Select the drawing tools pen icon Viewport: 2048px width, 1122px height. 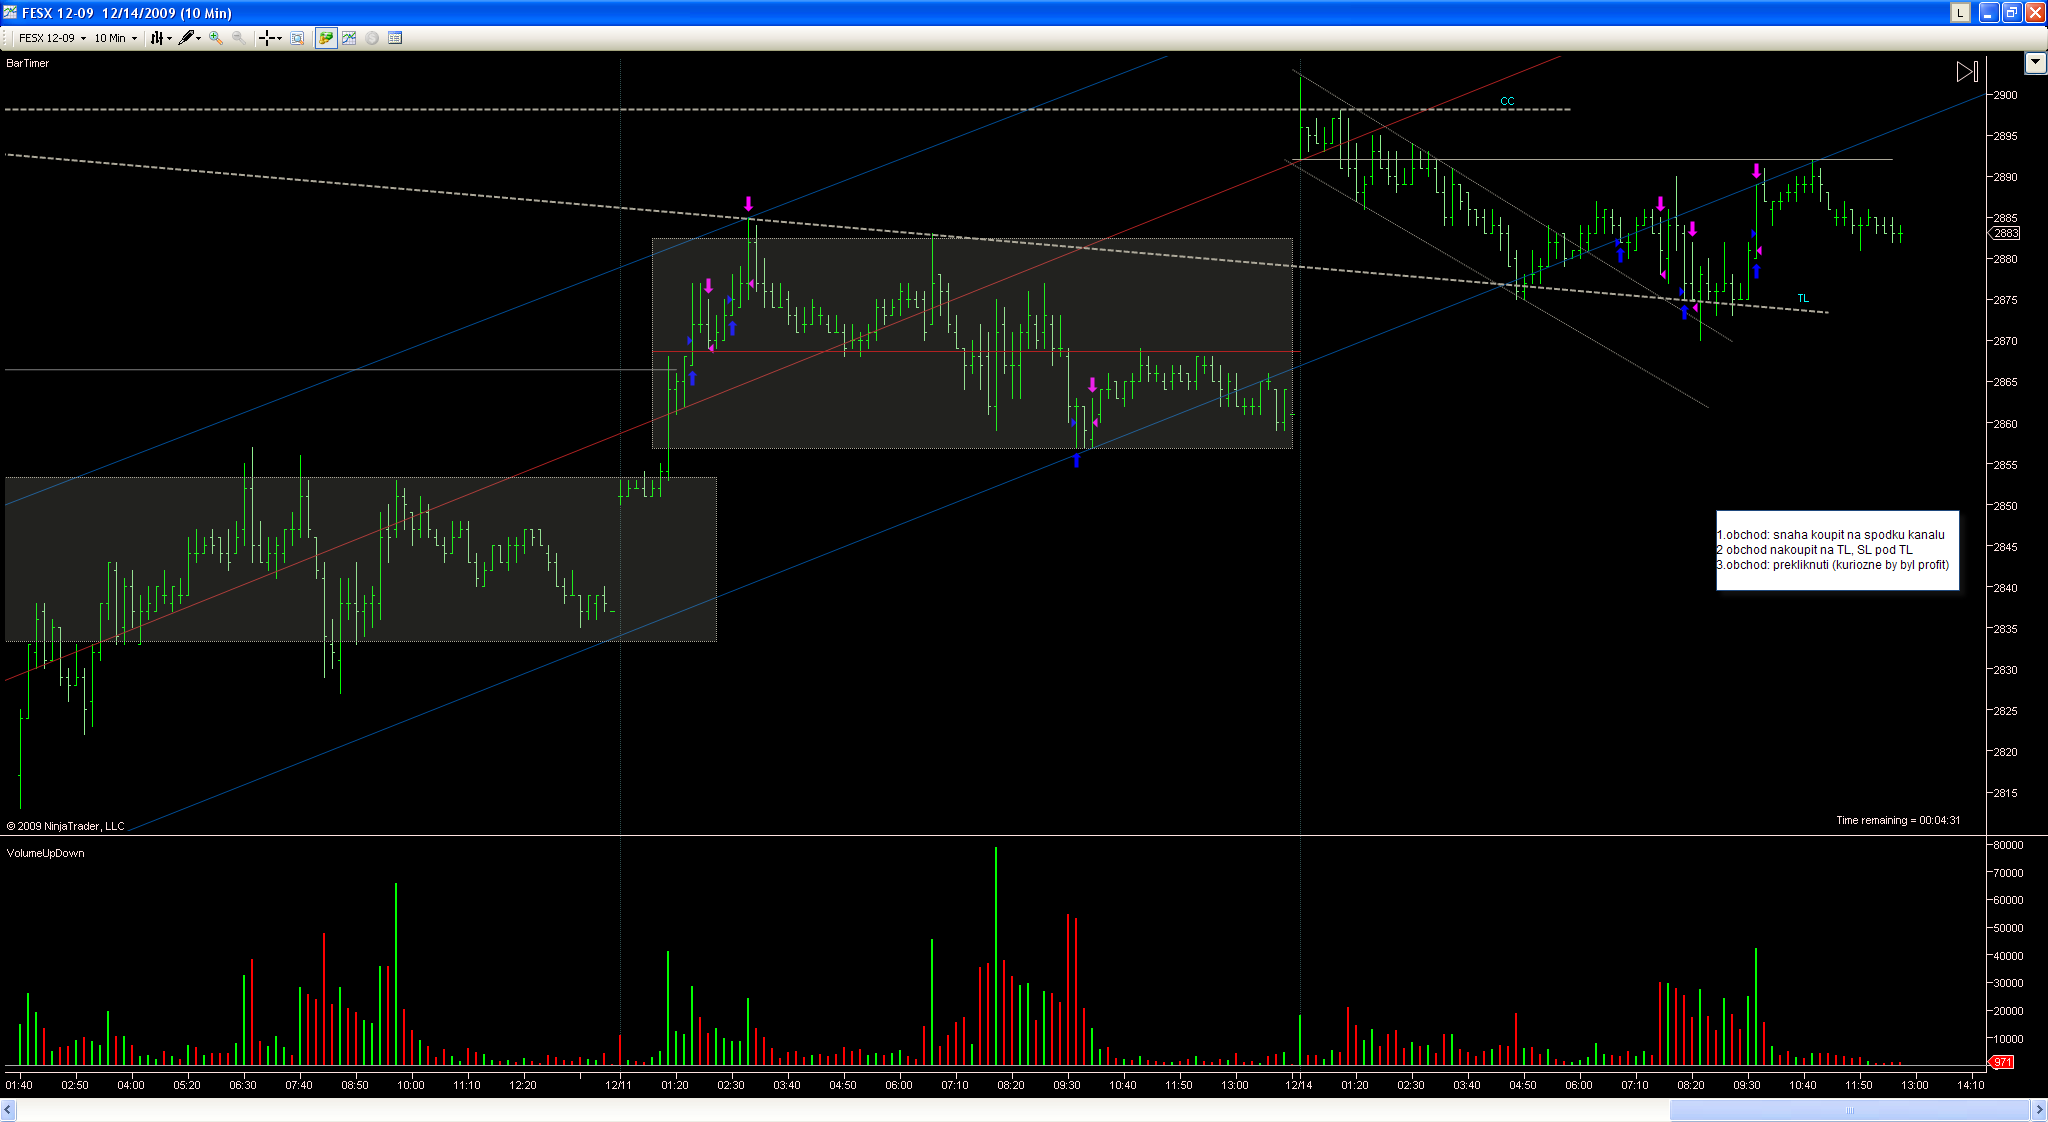[189, 38]
